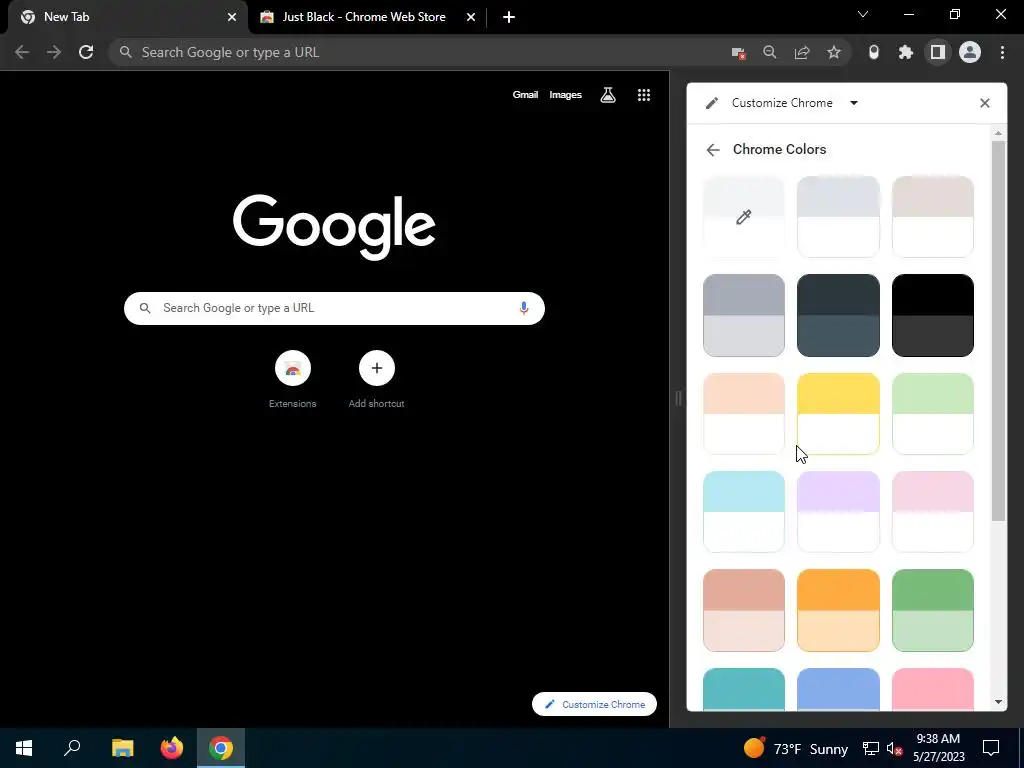The image size is (1024, 768).
Task: Open Chrome's three-dot menu
Action: pyautogui.click(x=1002, y=52)
